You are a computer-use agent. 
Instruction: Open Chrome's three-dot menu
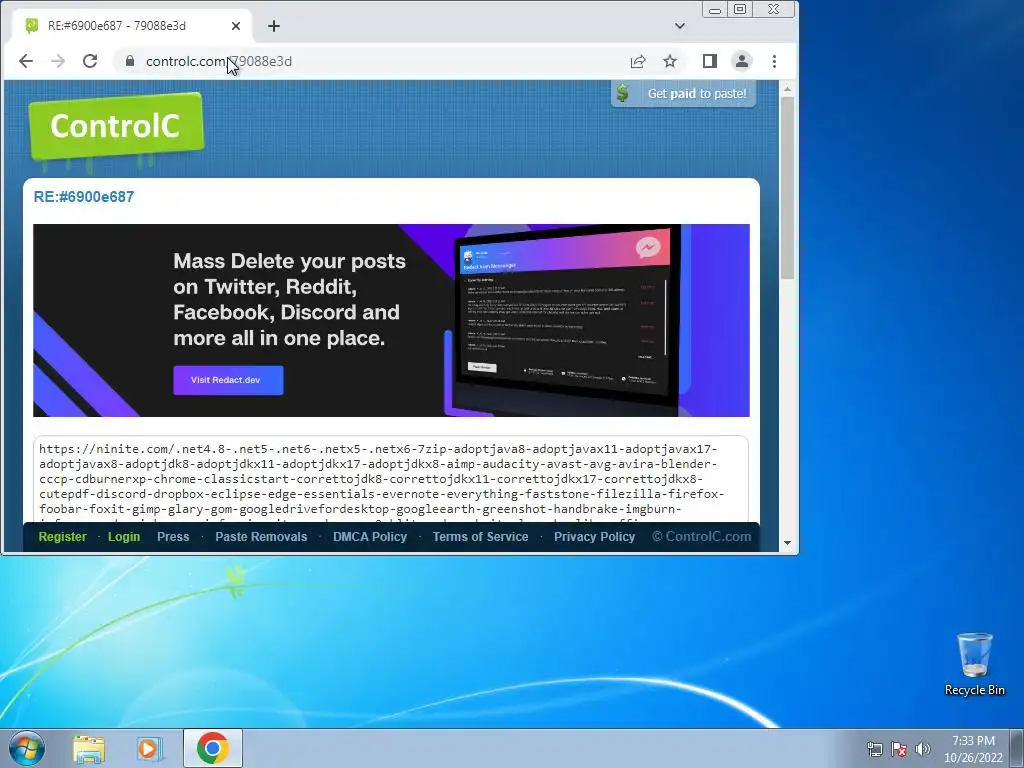pos(775,61)
